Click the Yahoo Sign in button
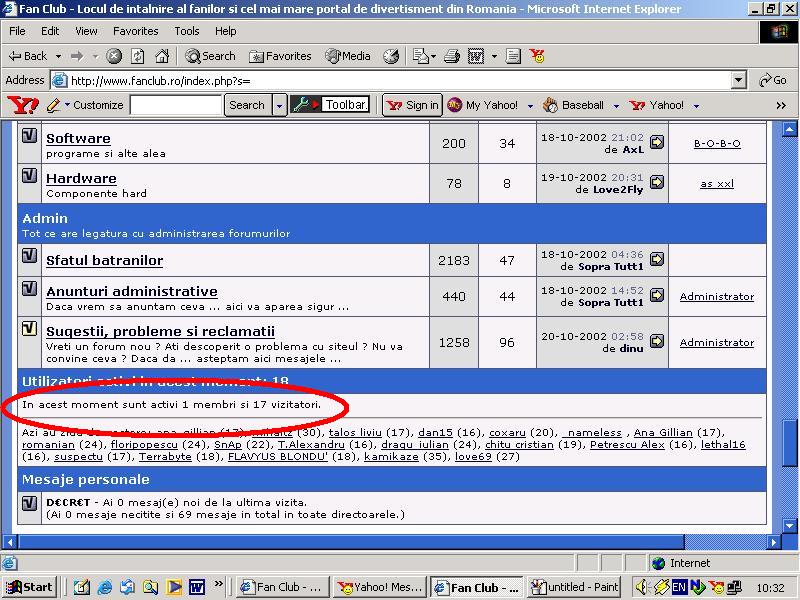800x600 pixels. pos(412,105)
